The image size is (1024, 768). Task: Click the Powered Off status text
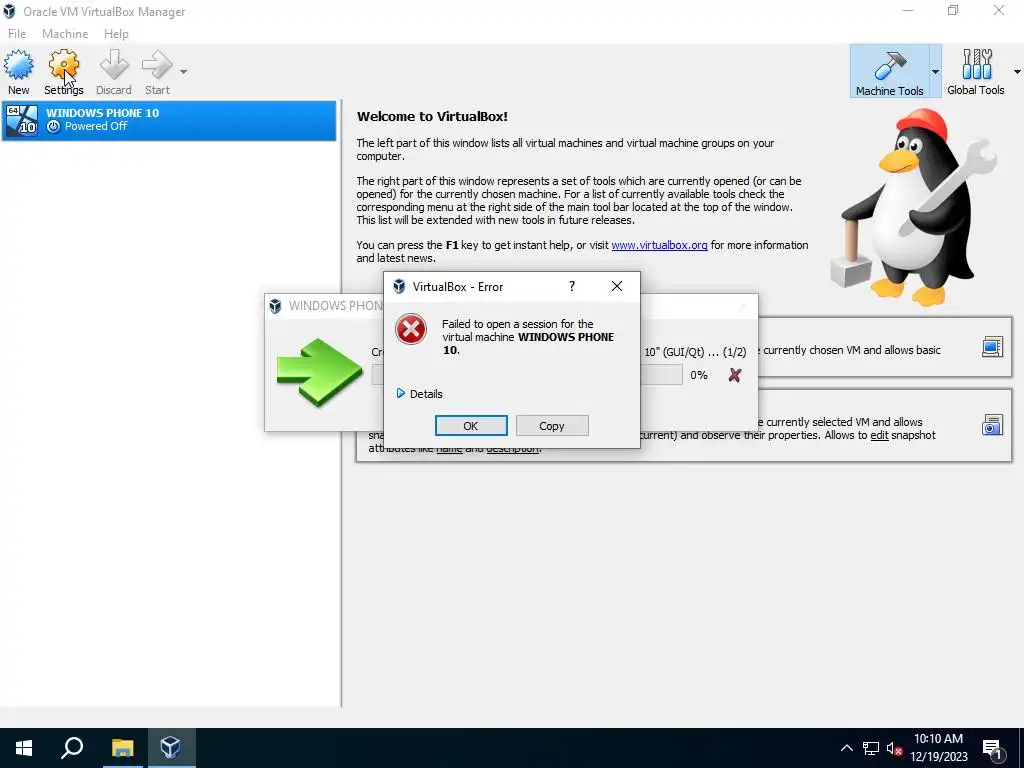click(x=95, y=126)
